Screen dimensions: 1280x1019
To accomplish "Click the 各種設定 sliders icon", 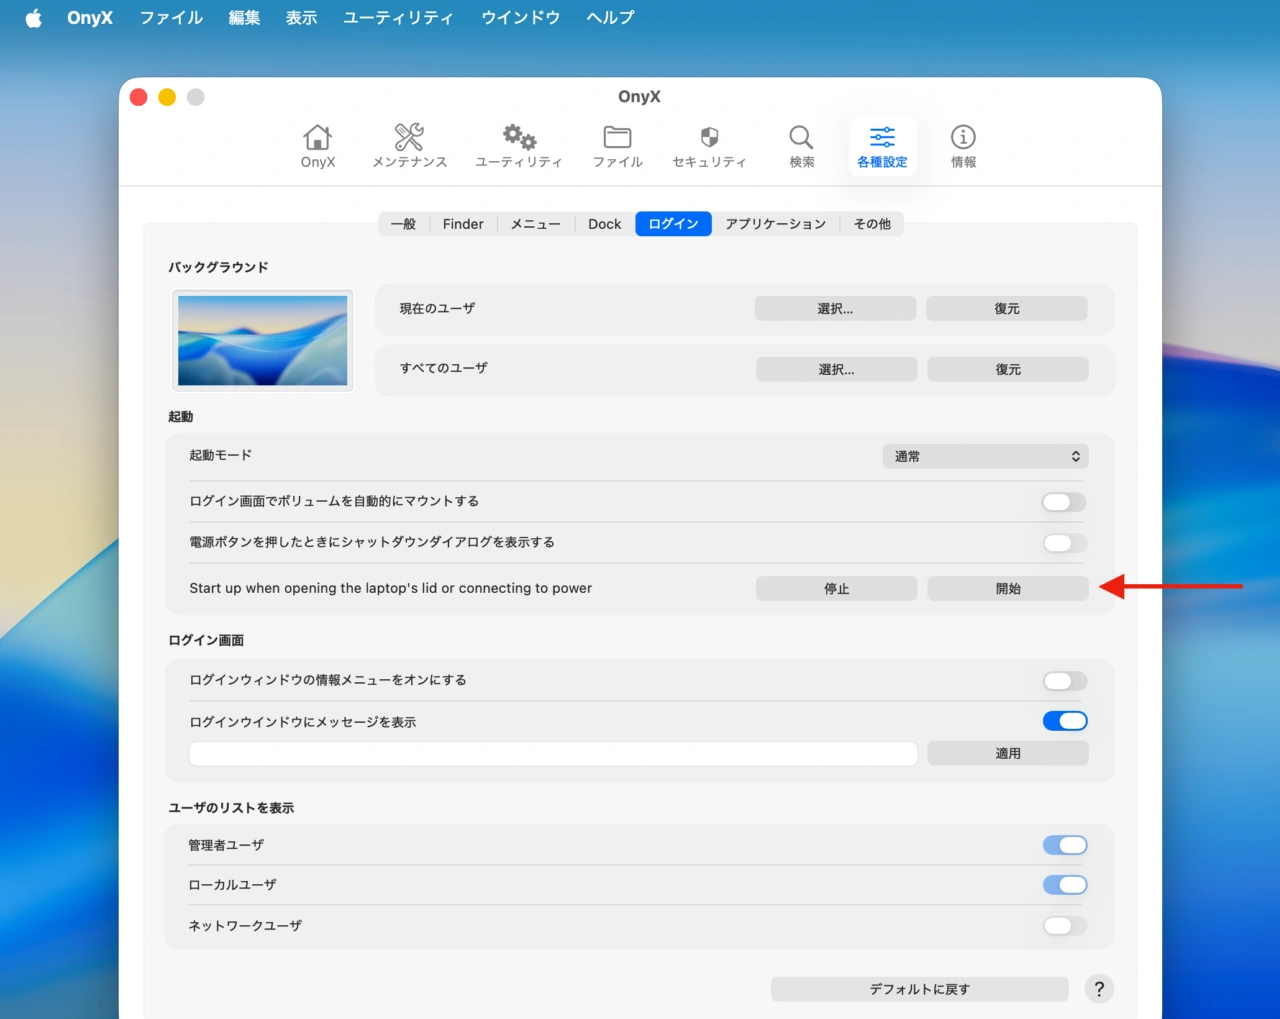I will [881, 145].
